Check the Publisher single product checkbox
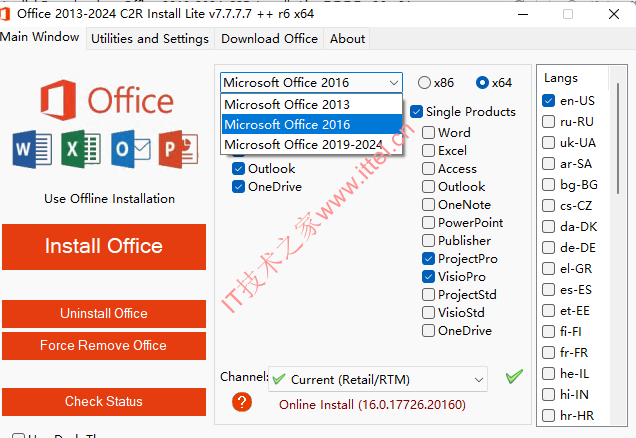This screenshot has width=636, height=438. click(x=428, y=240)
